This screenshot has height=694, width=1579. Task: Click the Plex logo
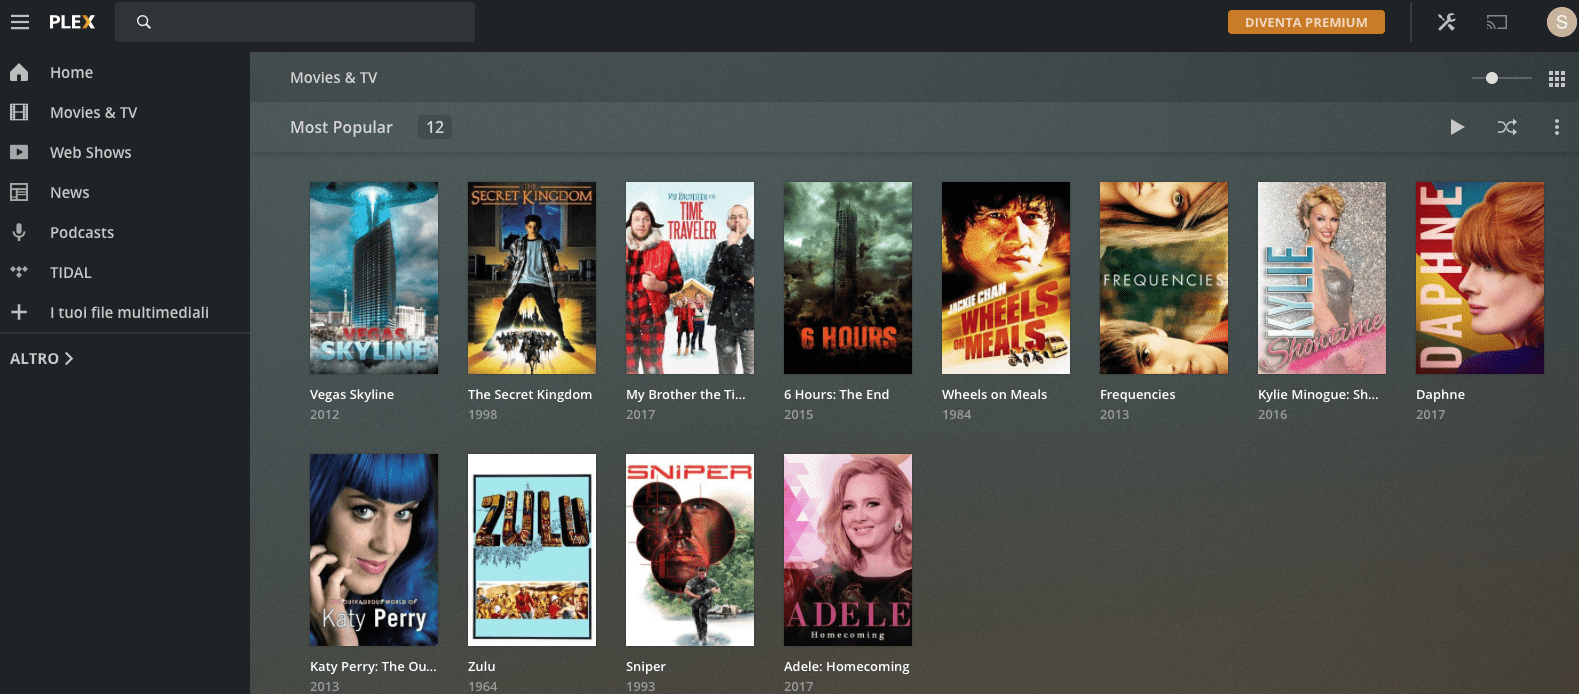[x=72, y=22]
